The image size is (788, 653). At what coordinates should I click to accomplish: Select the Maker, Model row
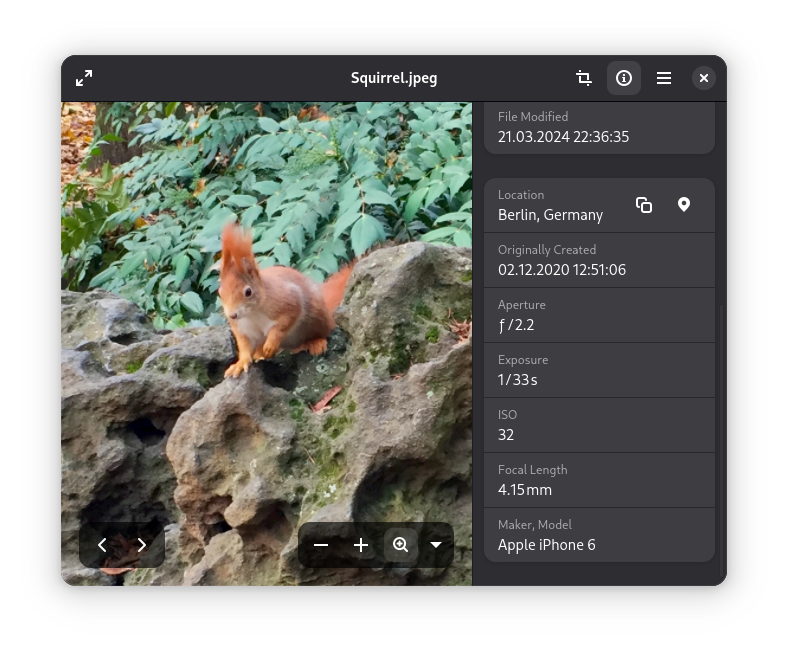599,535
